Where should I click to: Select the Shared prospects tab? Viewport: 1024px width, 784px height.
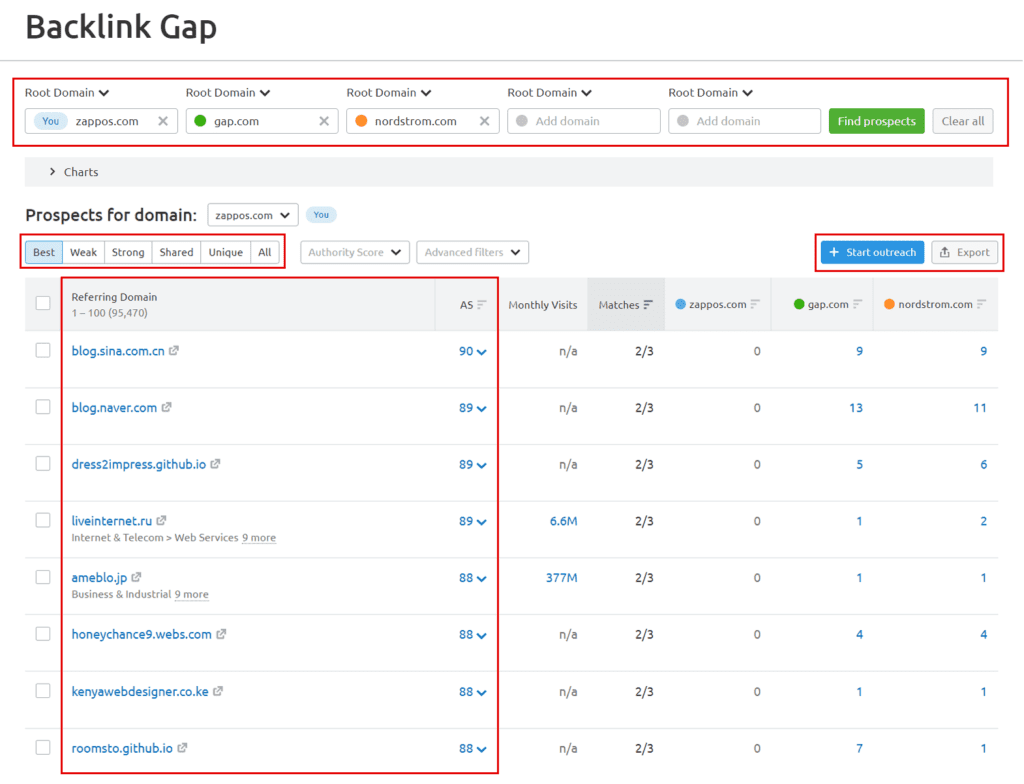176,252
